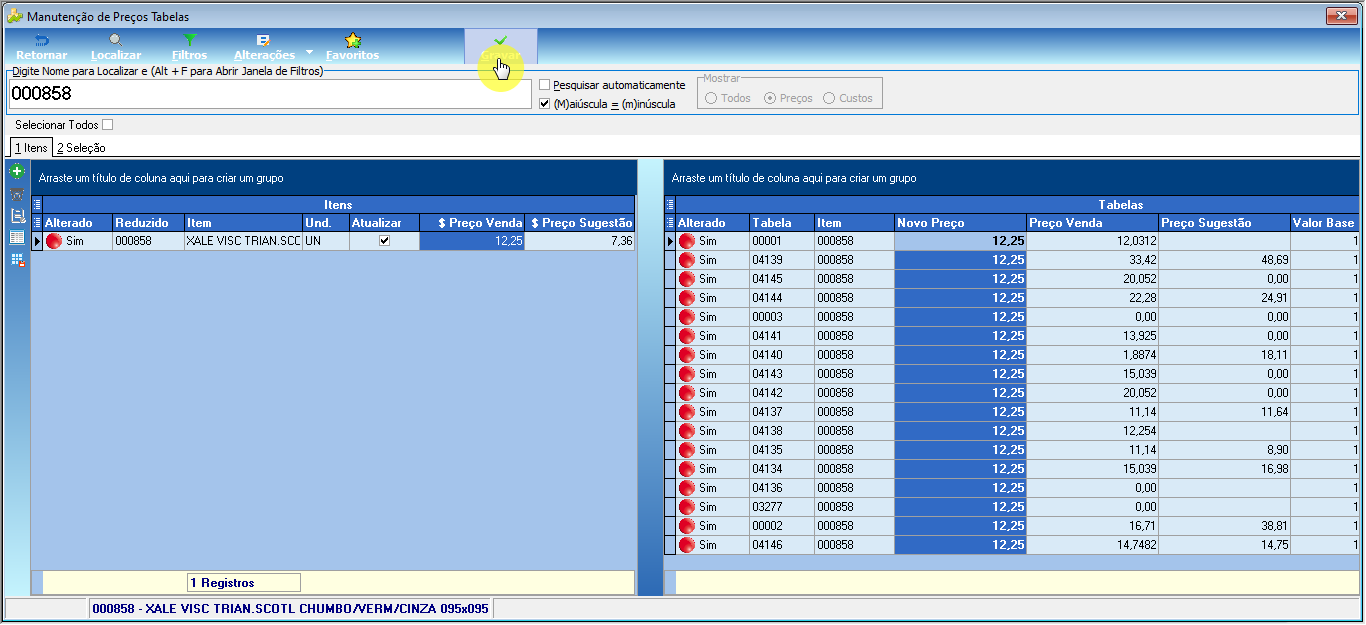
Task: Click red status icon for Tabela 04146
Action: click(x=687, y=545)
